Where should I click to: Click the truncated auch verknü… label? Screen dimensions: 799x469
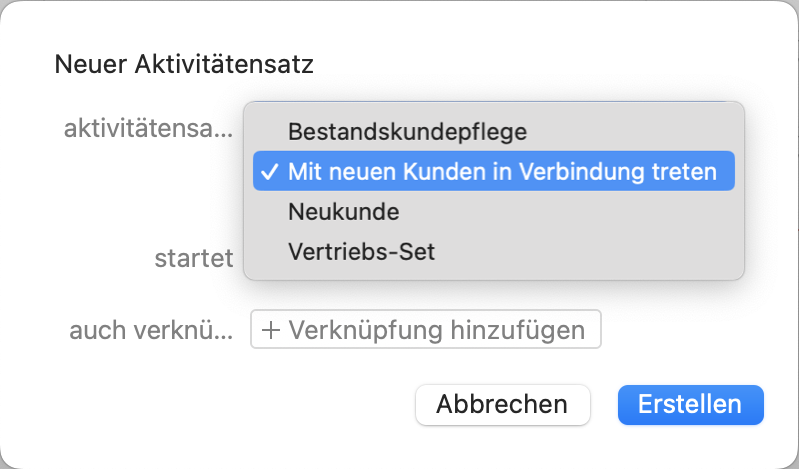151,330
